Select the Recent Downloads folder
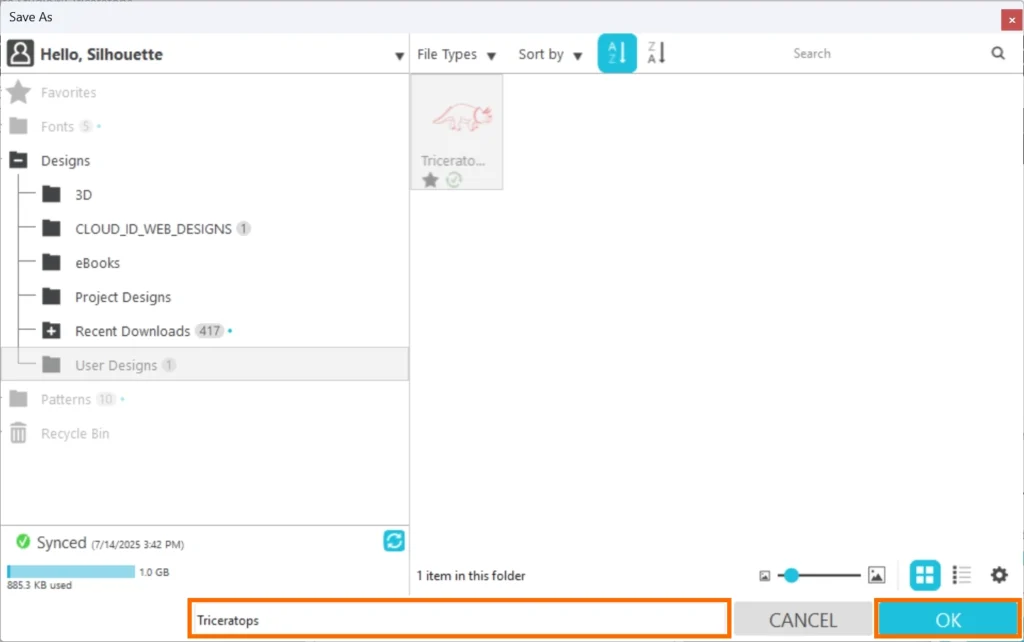The image size is (1024, 642). tap(132, 331)
